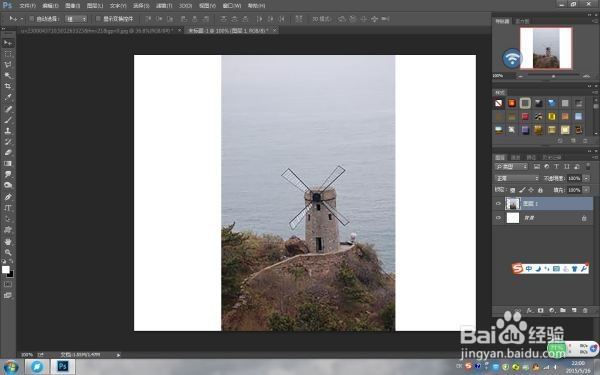Screen dimensions: 600x375
Task: Open layer blend mode dropdown
Action: (x=517, y=178)
